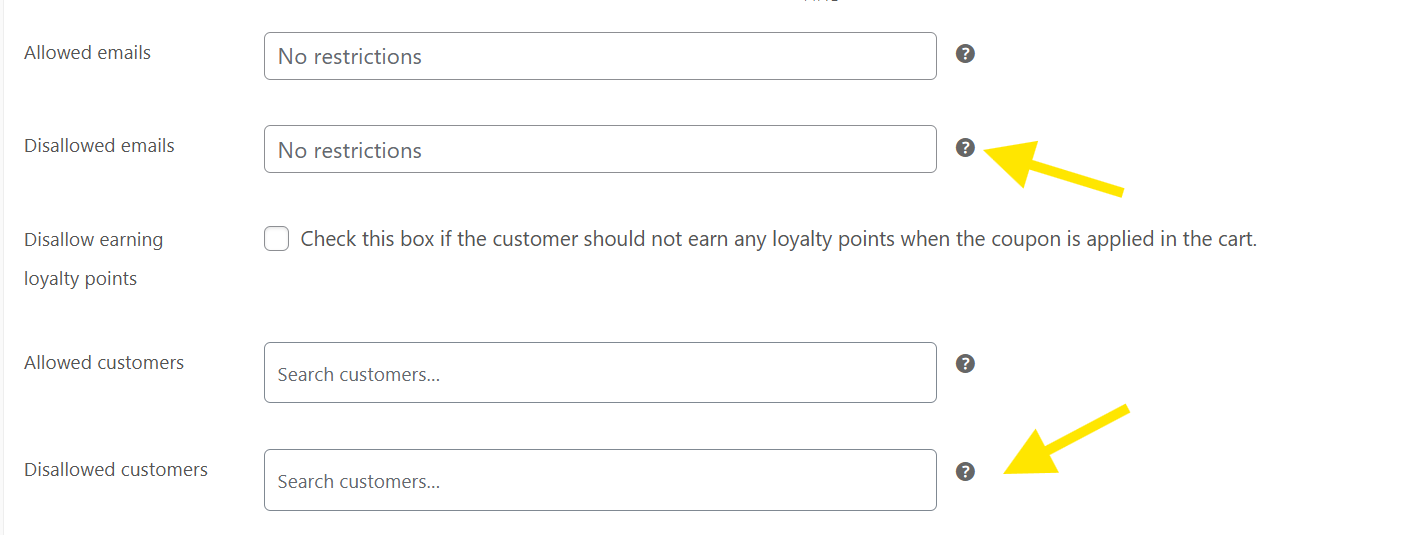This screenshot has height=535, width=1409.
Task: Click 'No restrictions' placeholder in Disallowed emails
Action: [x=350, y=151]
